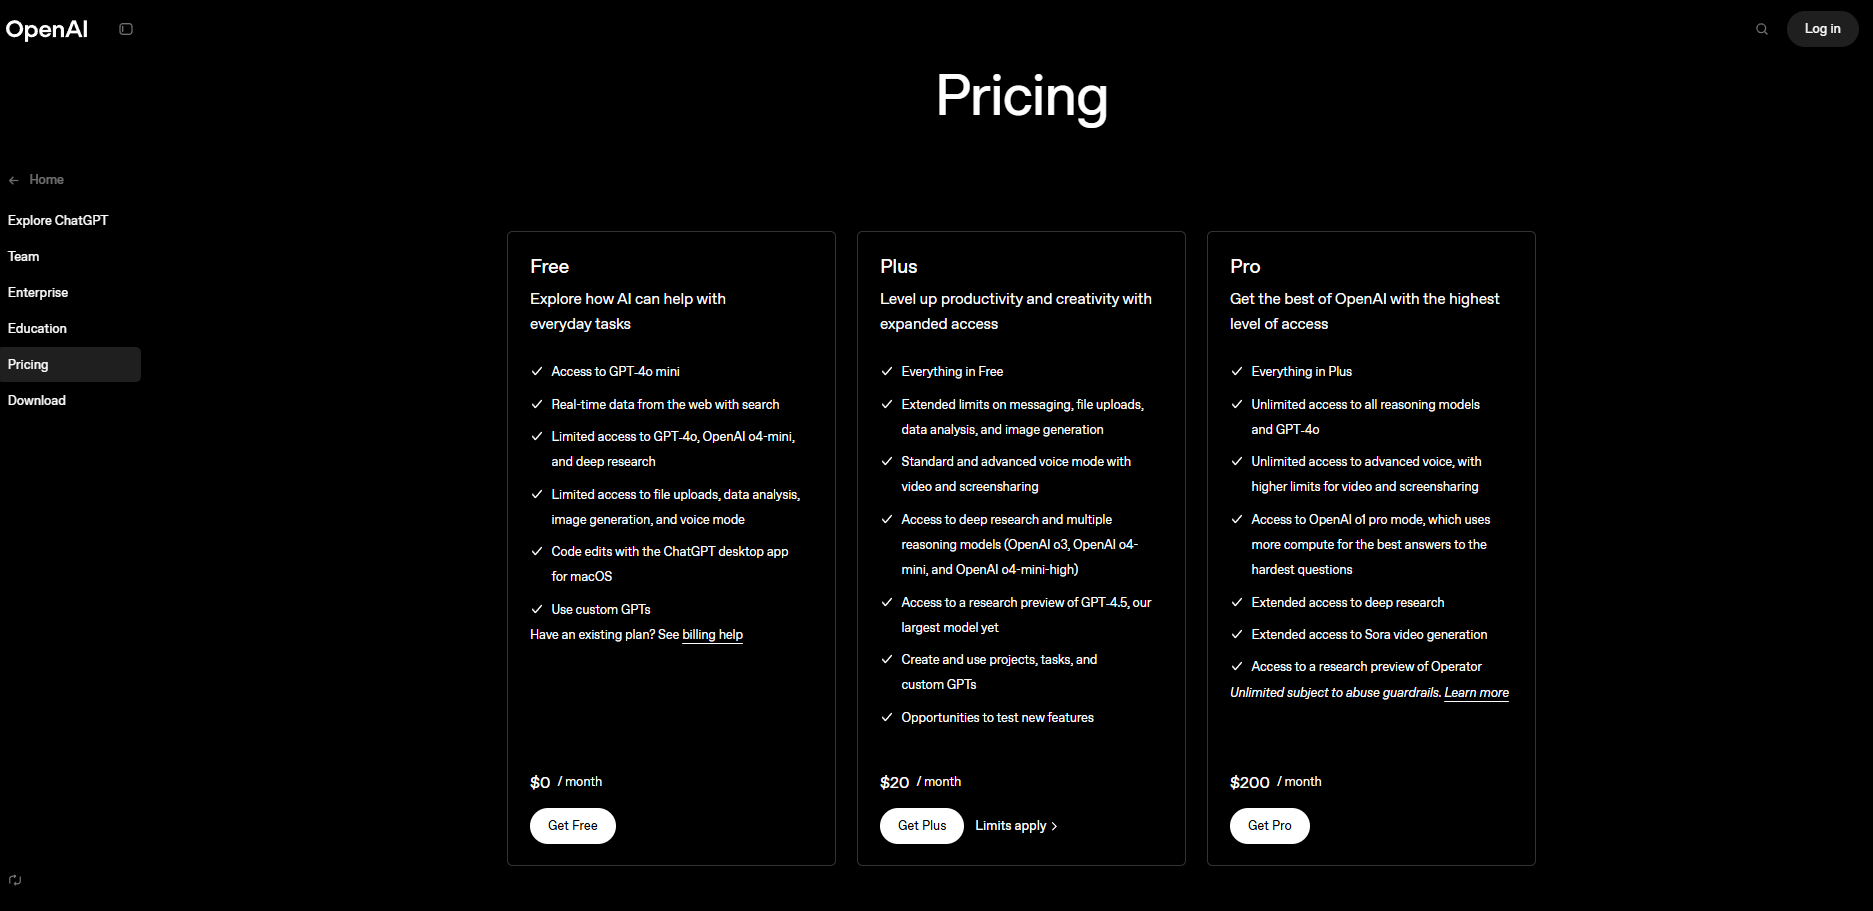Click checkmark beside Opportunities to test new features
Image resolution: width=1873 pixels, height=911 pixels.
coord(887,717)
